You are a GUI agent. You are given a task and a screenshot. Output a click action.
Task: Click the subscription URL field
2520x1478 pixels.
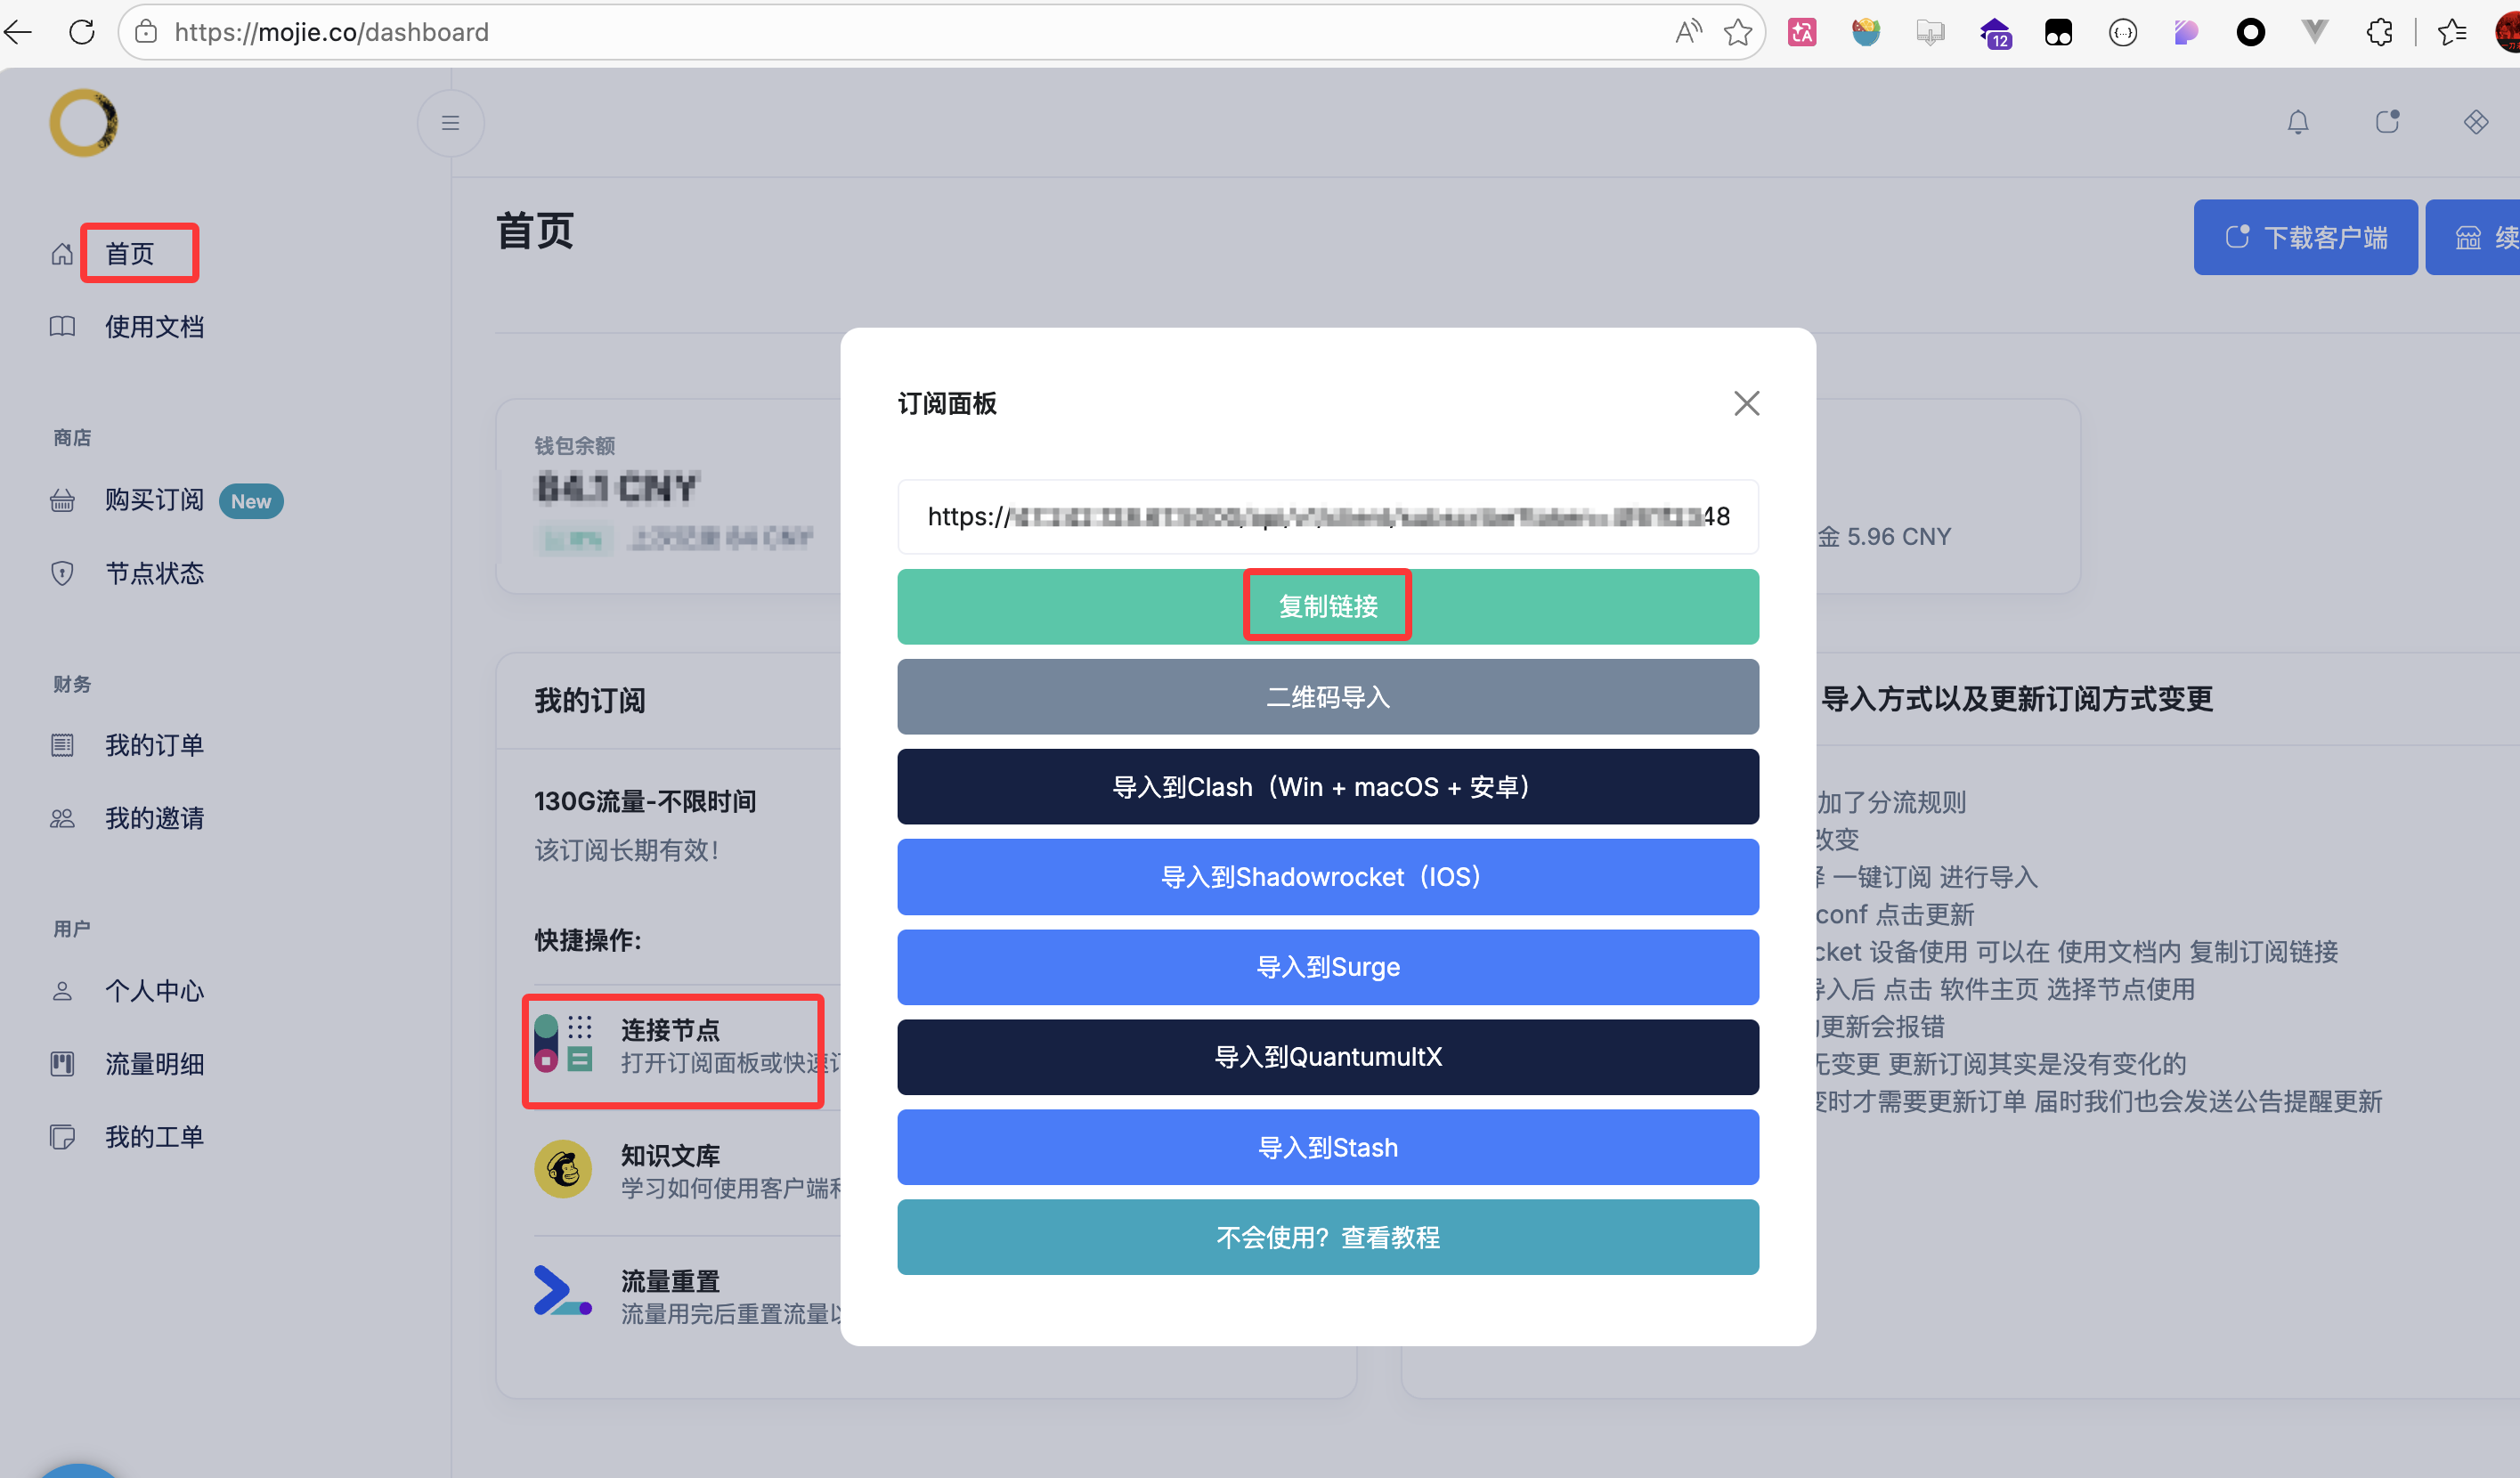1327,516
